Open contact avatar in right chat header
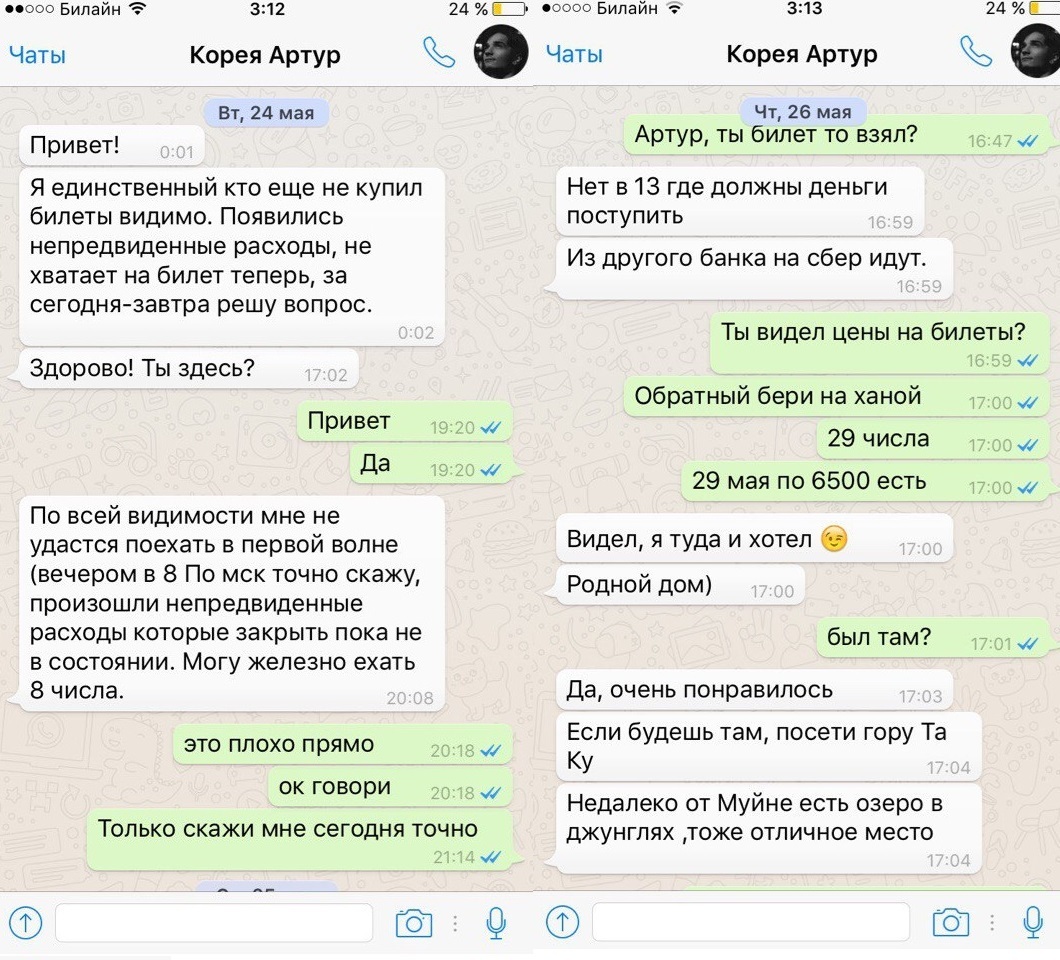 point(1035,51)
